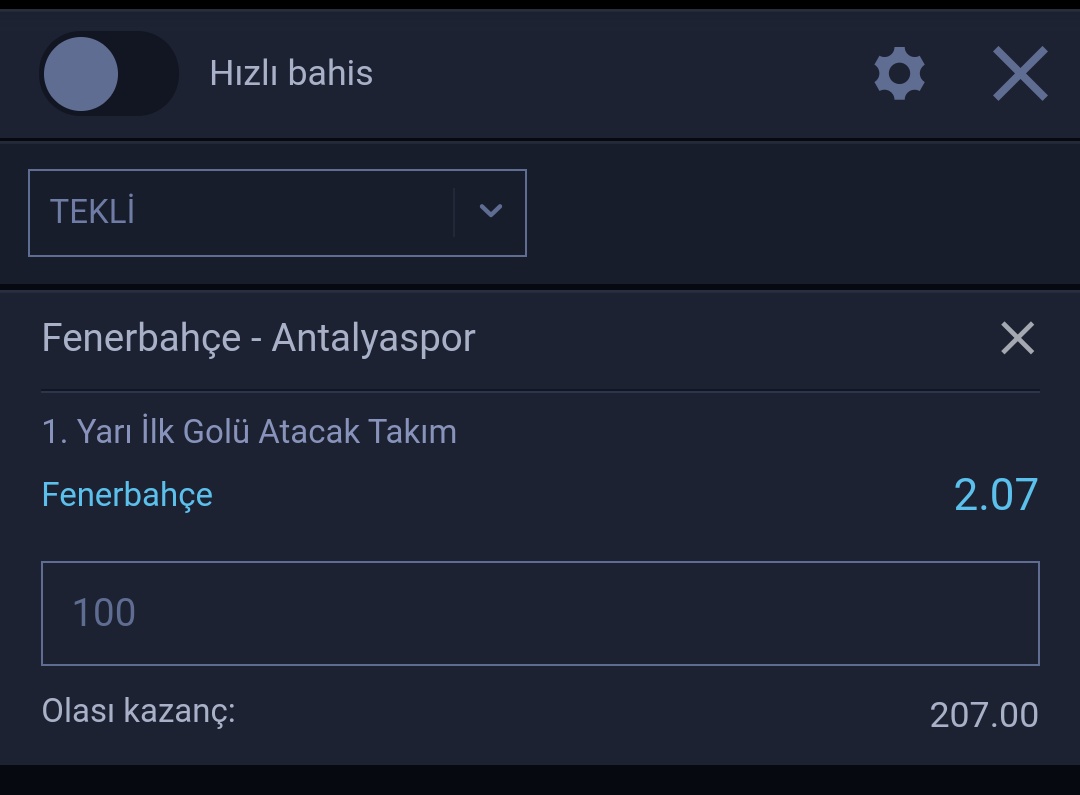Viewport: 1080px width, 795px height.
Task: Click the 1. Yarı İlk Golü Atacak Takım market
Action: [x=249, y=431]
